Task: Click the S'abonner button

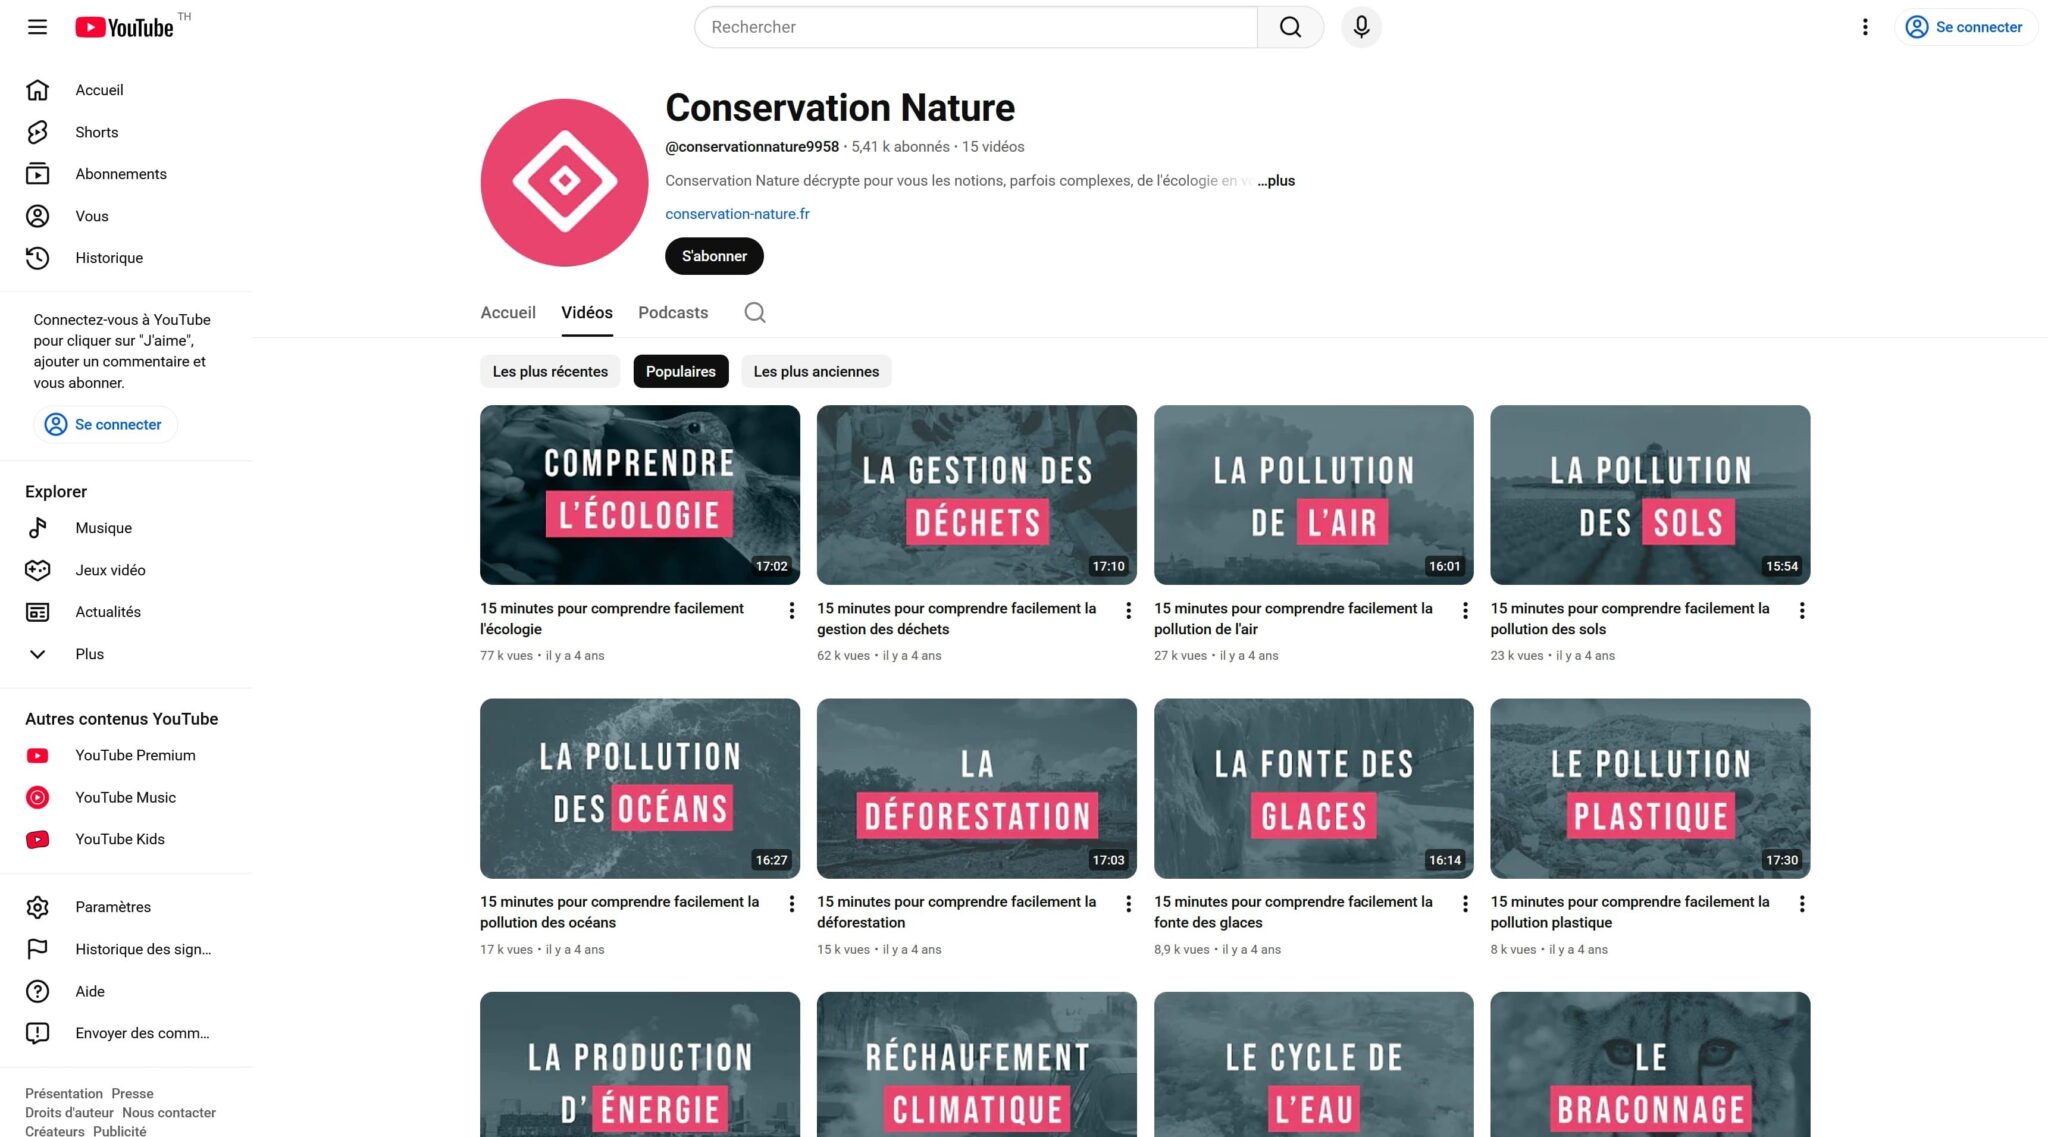Action: 714,256
